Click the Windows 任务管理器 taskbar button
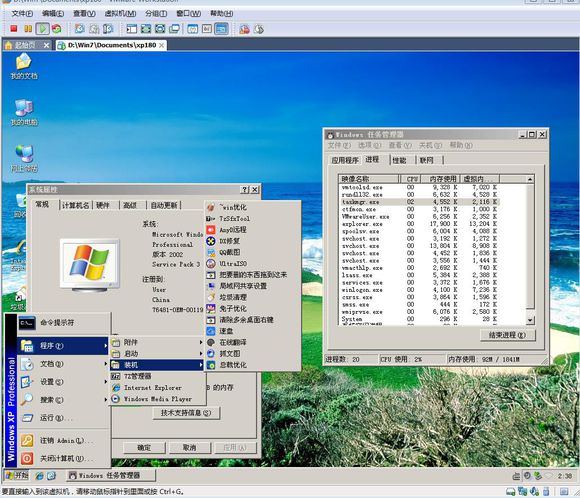Image resolution: width=580 pixels, height=498 pixels. (110, 475)
